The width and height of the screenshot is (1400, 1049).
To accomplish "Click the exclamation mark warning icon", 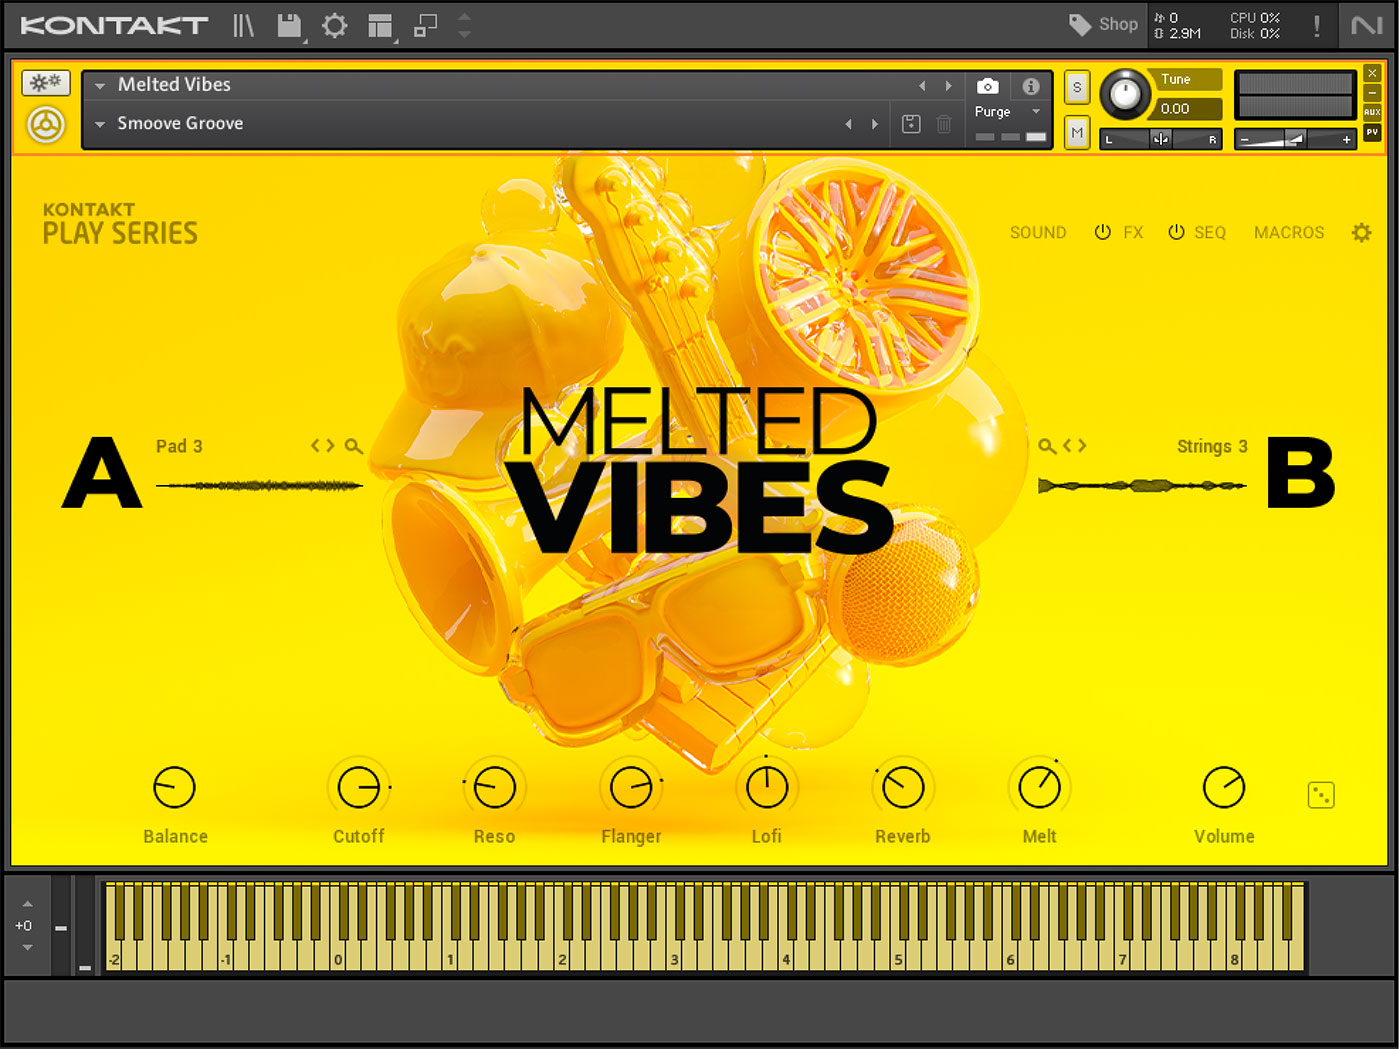I will (1317, 25).
